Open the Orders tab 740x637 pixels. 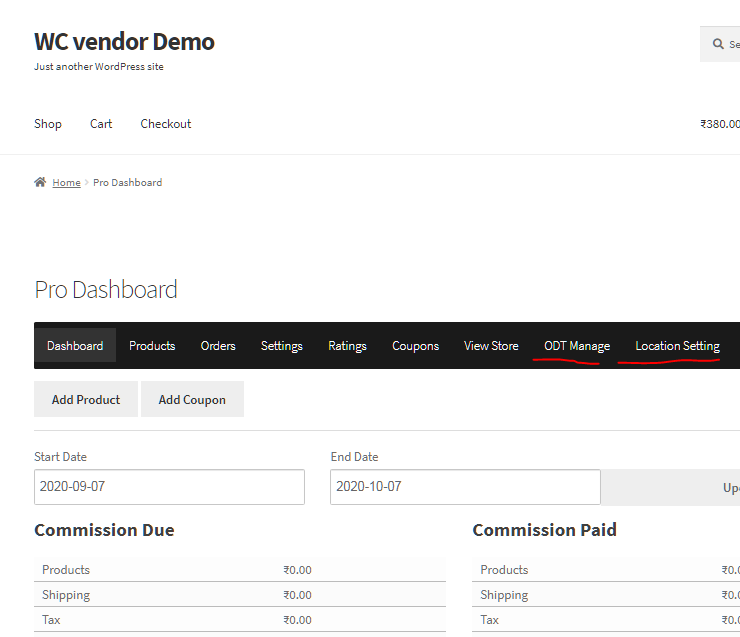[x=218, y=345]
